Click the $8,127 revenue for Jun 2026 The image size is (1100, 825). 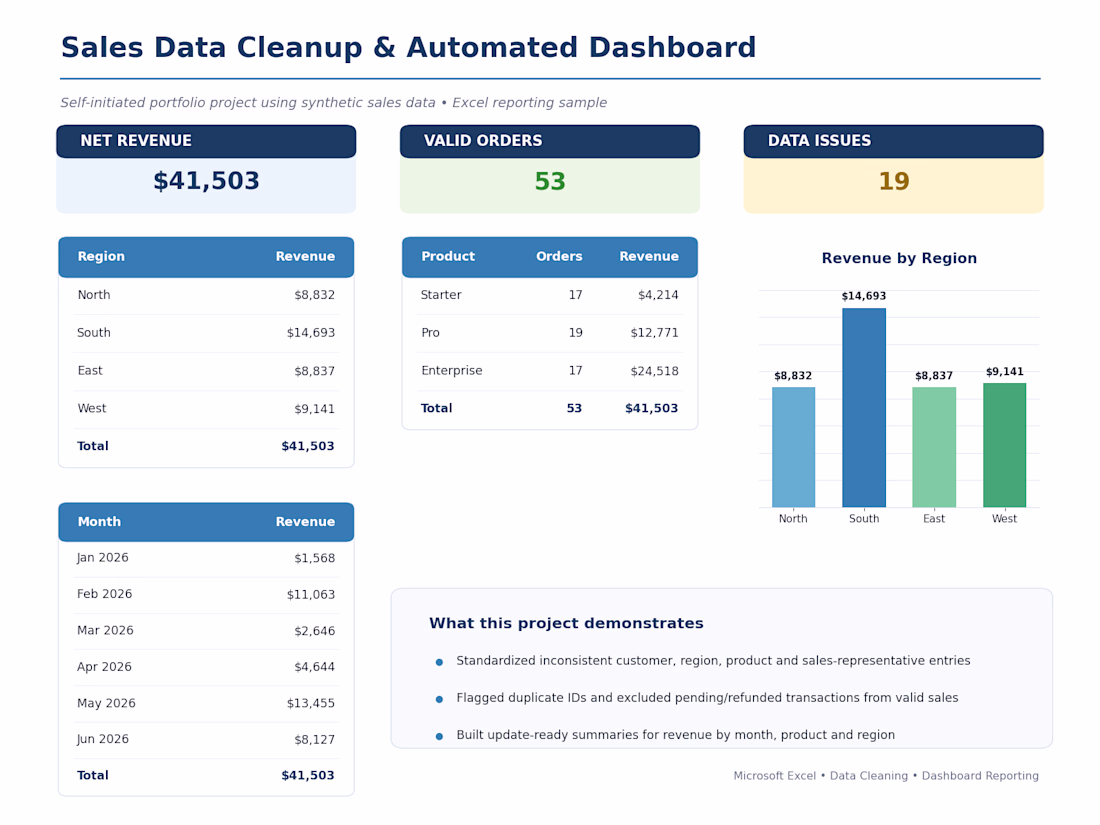coord(314,739)
